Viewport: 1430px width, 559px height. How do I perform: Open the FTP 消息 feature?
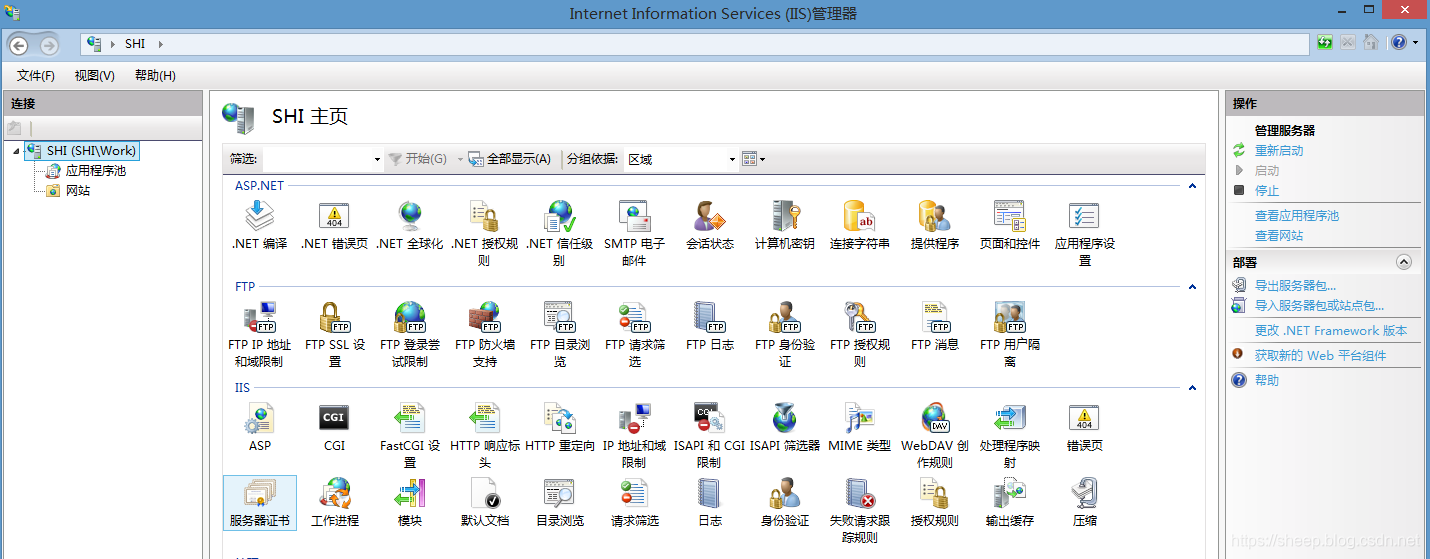(x=935, y=326)
